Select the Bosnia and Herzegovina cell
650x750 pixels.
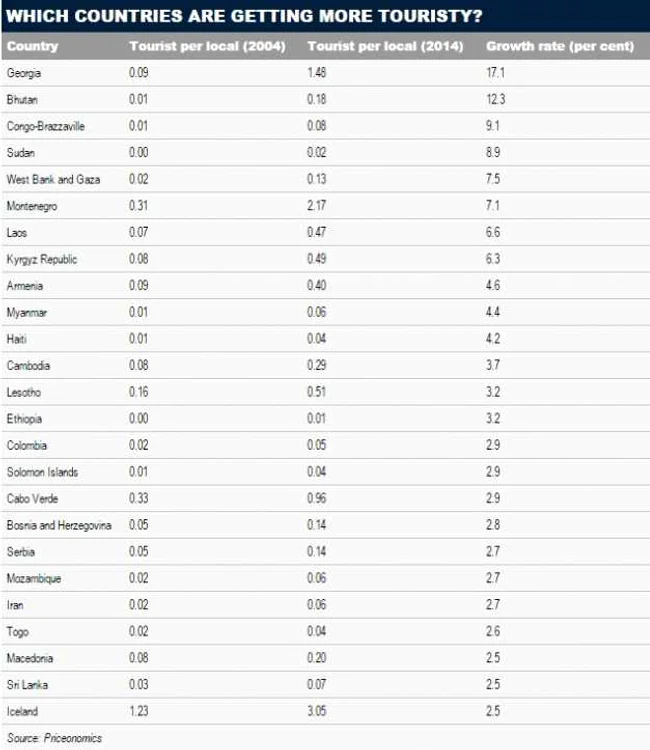tap(59, 525)
